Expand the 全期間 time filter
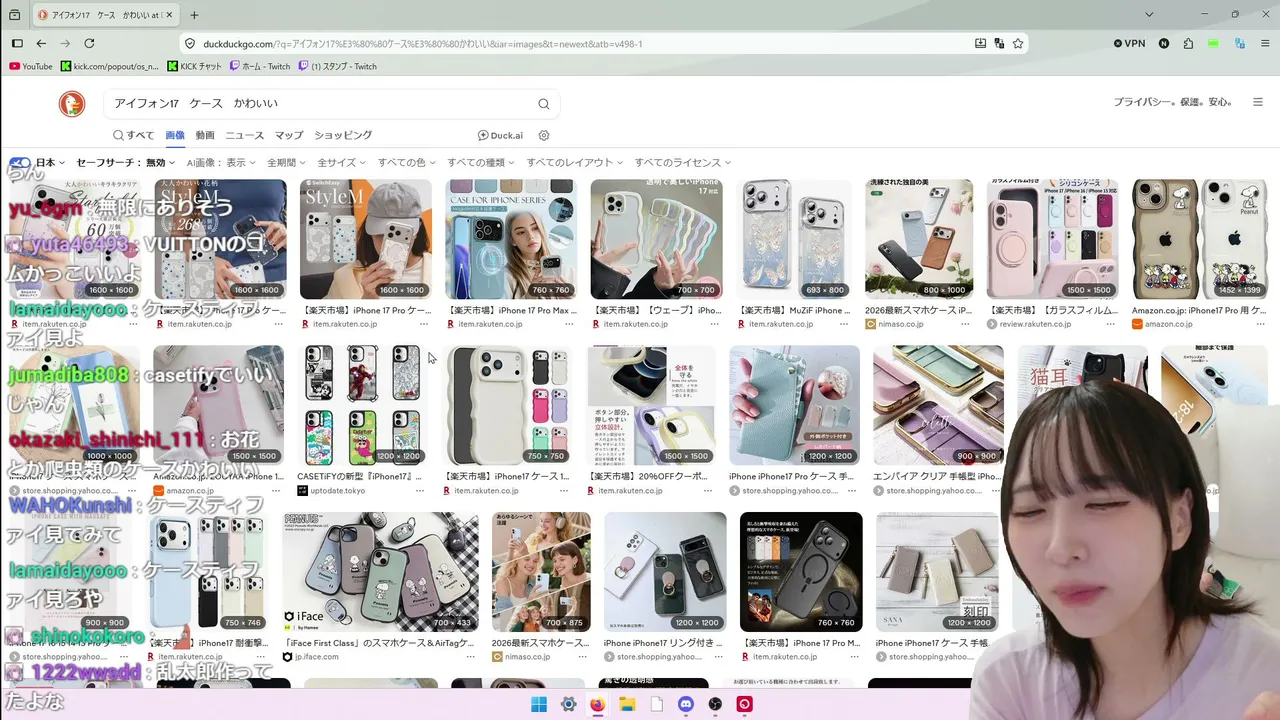The image size is (1280, 720). [287, 163]
